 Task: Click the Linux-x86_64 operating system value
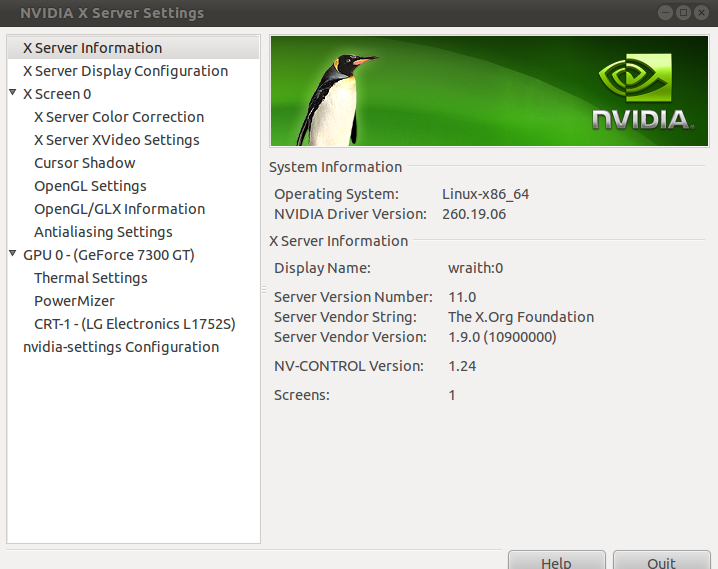click(x=485, y=194)
